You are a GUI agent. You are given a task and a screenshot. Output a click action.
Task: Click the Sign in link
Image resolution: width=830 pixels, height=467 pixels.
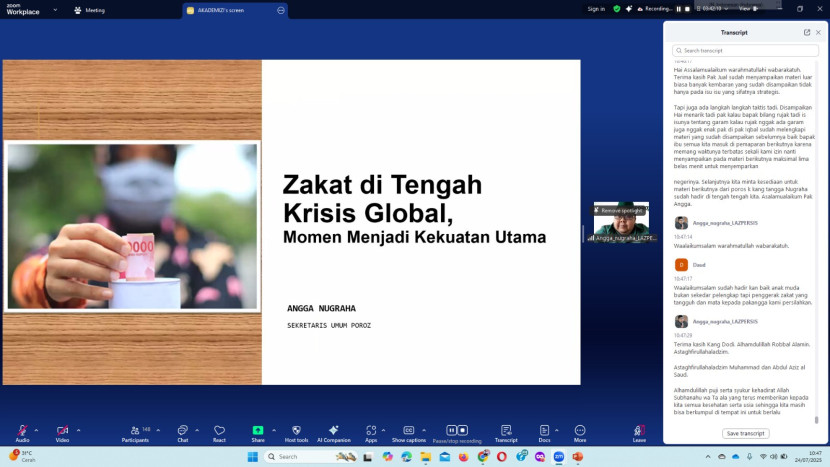tap(596, 8)
